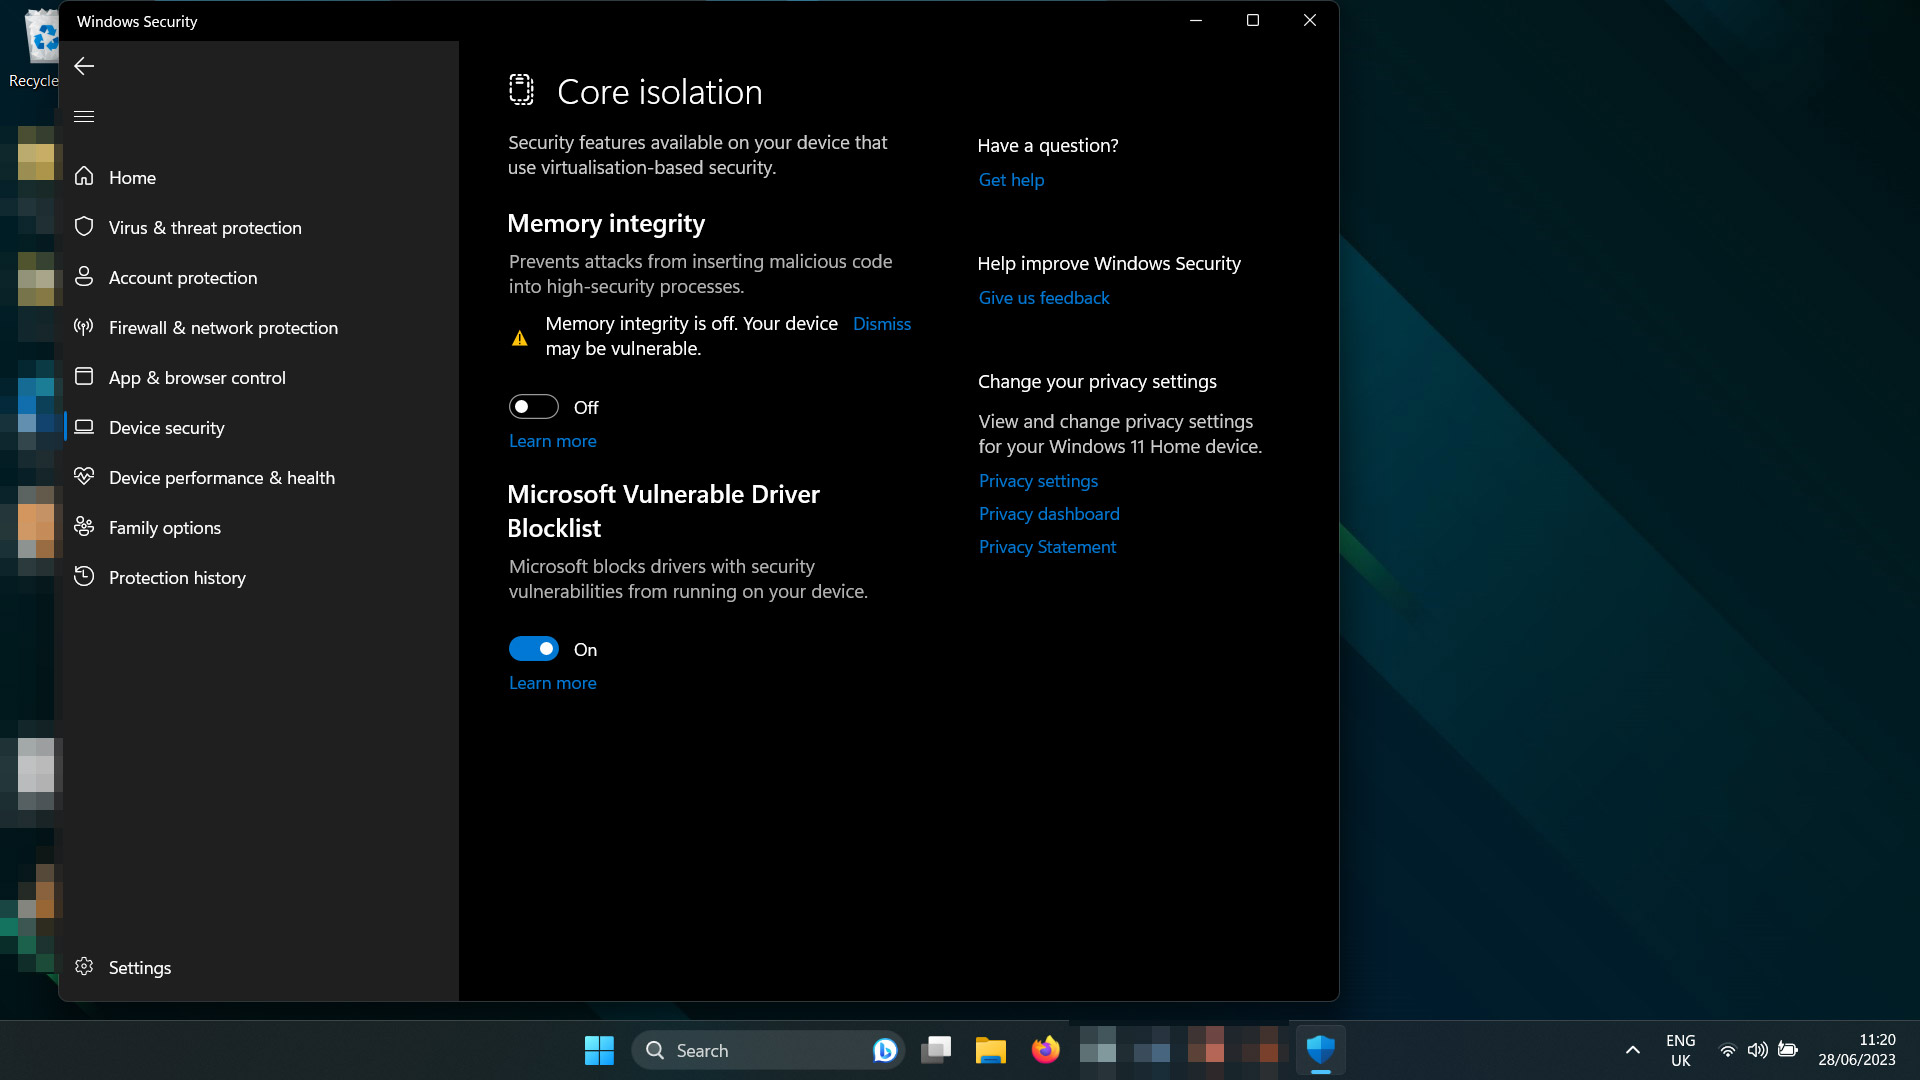
Task: Open Family options page
Action: coord(260,527)
